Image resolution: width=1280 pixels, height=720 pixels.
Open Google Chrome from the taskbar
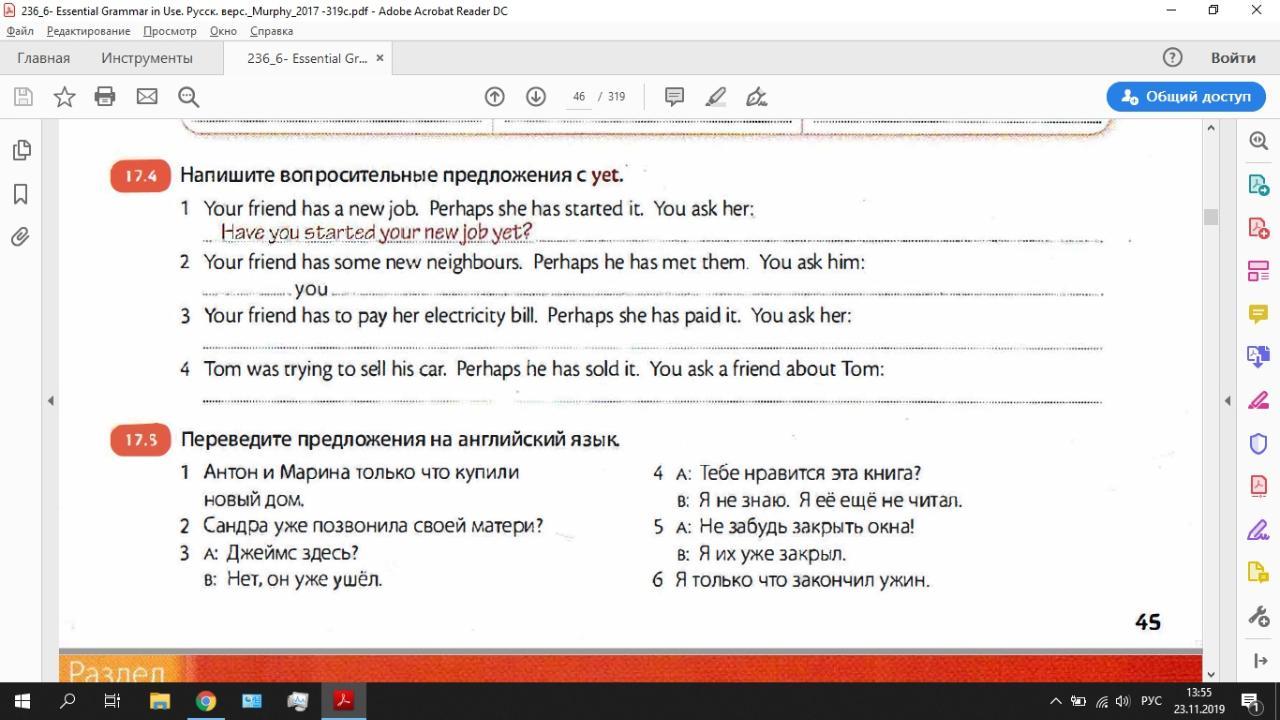click(206, 700)
